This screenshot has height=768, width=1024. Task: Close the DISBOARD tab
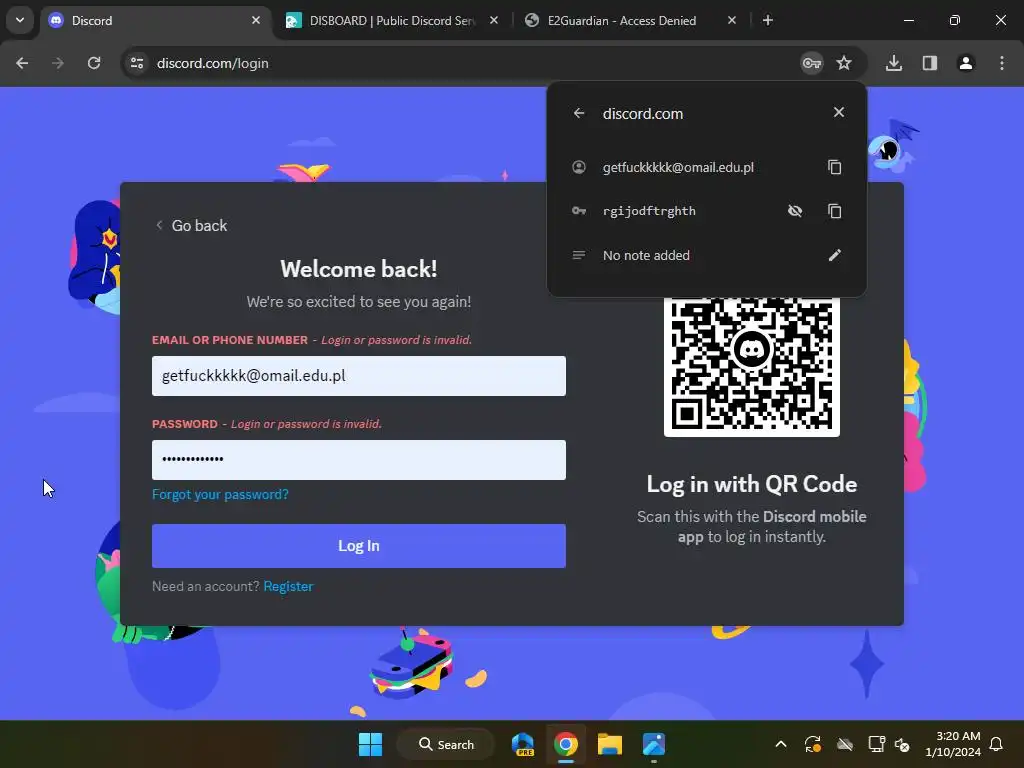click(494, 20)
